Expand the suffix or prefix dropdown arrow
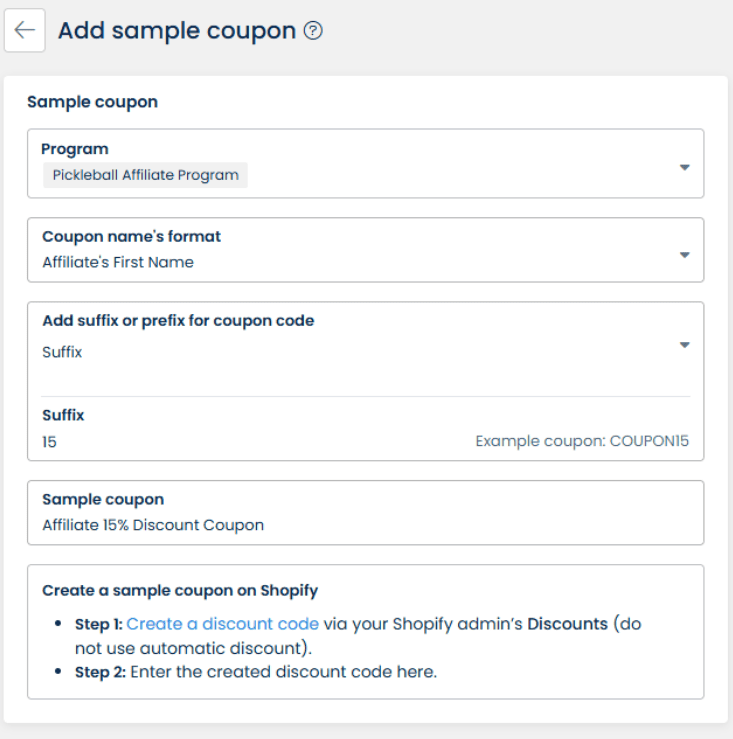The width and height of the screenshot is (733, 739). click(685, 345)
